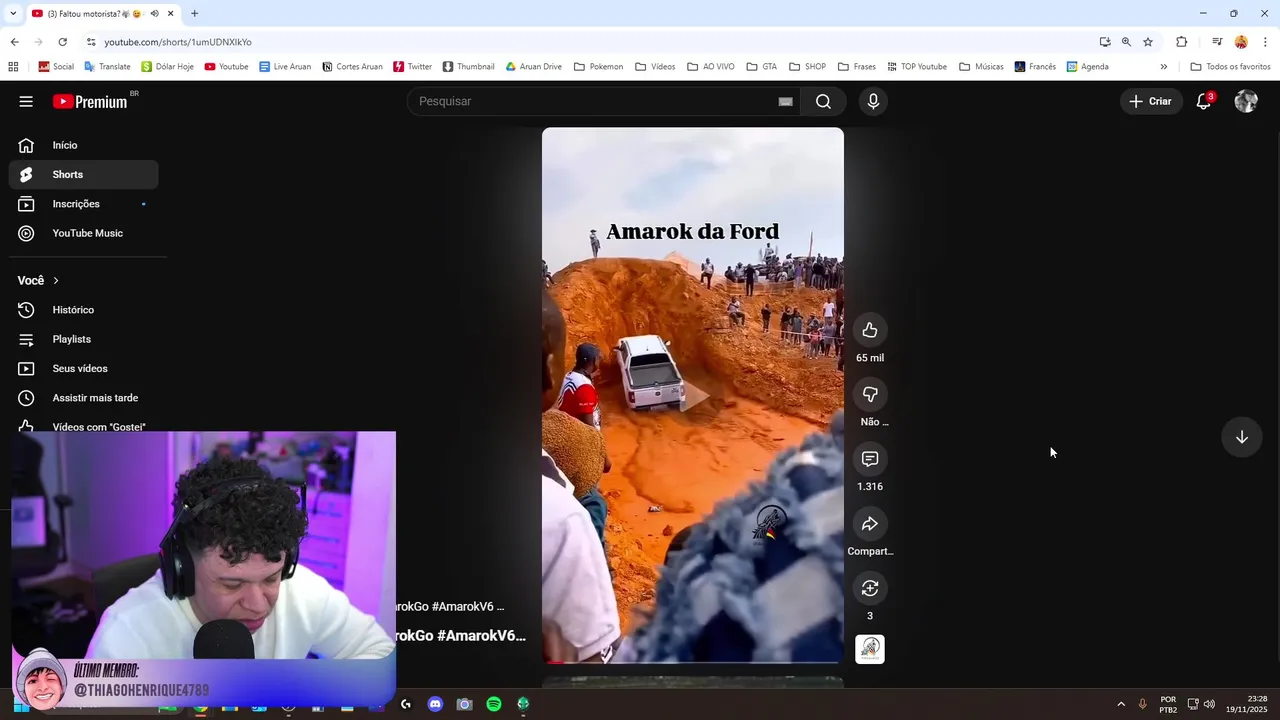Open the Translate bookmark
This screenshot has height=720, width=1280.
[107, 67]
